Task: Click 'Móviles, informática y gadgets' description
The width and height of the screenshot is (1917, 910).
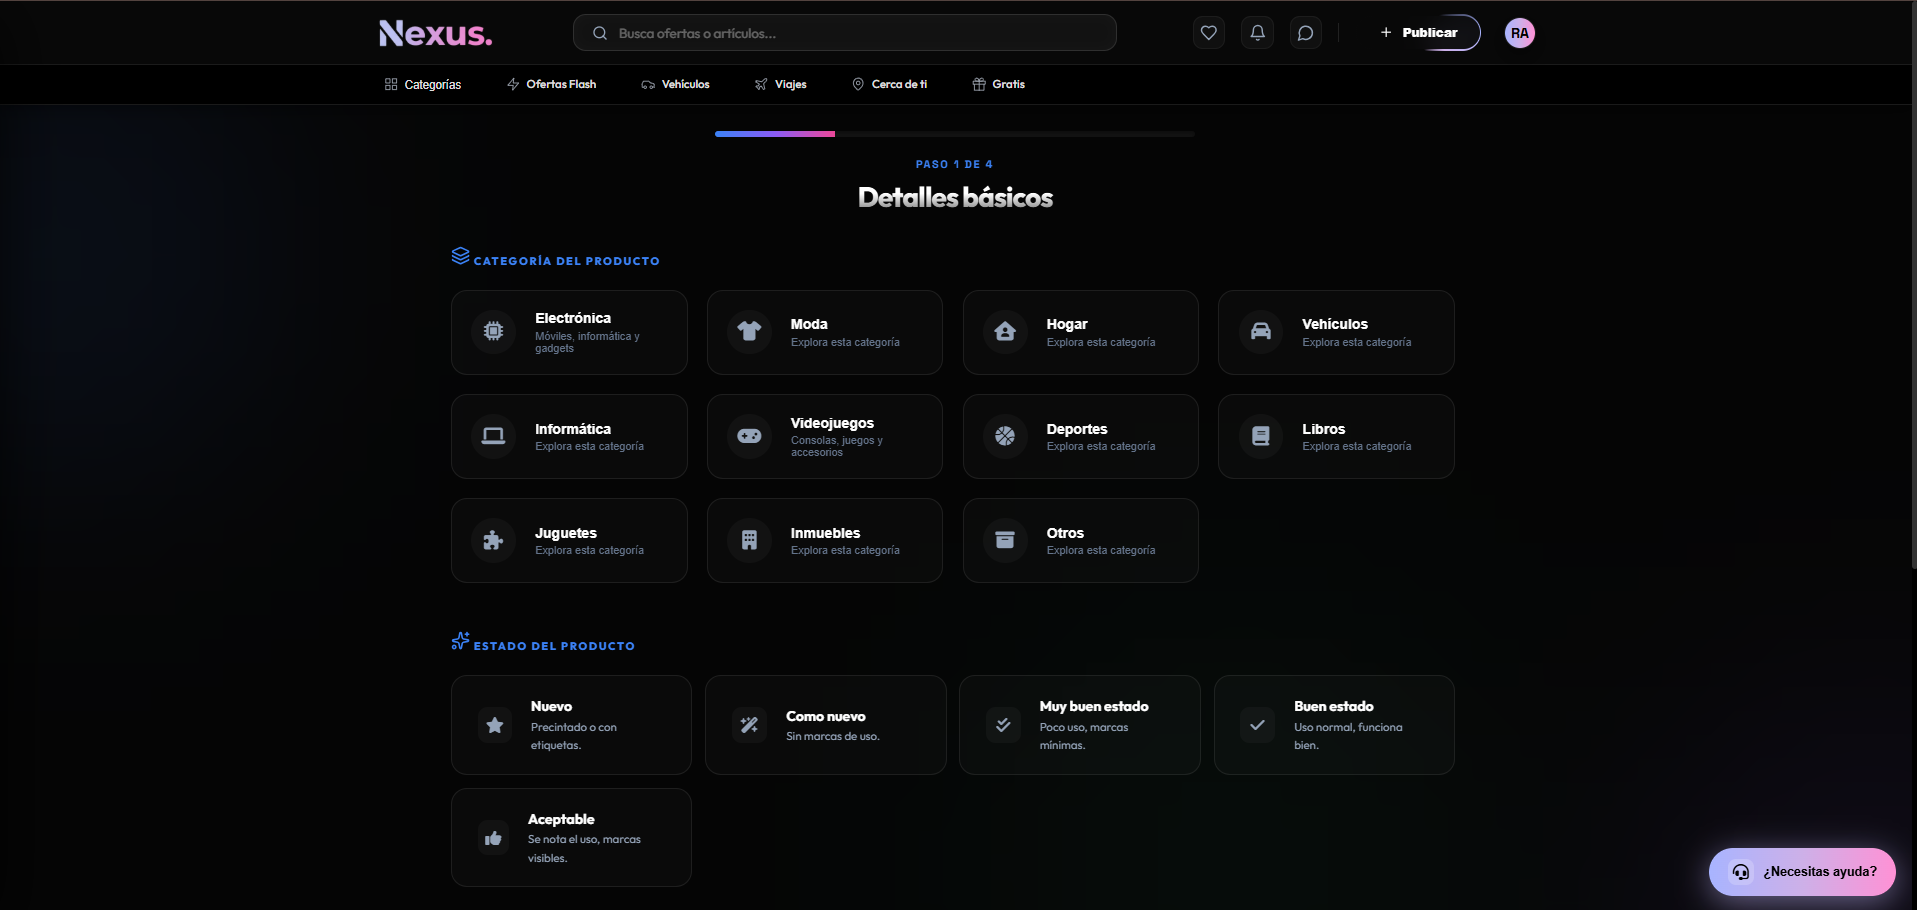Action: (587, 342)
